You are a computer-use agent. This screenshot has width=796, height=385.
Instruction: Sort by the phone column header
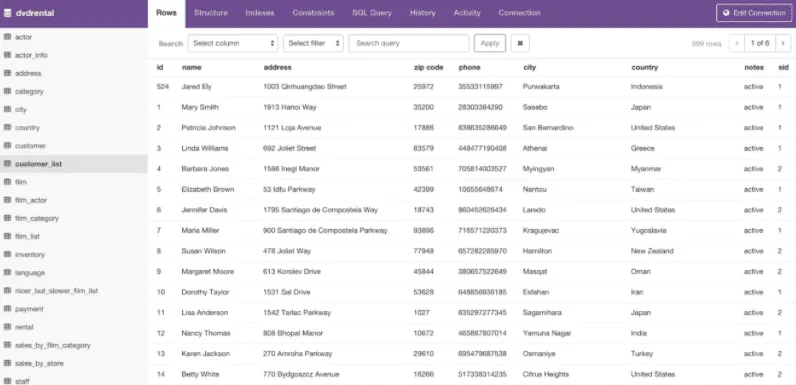click(x=469, y=67)
